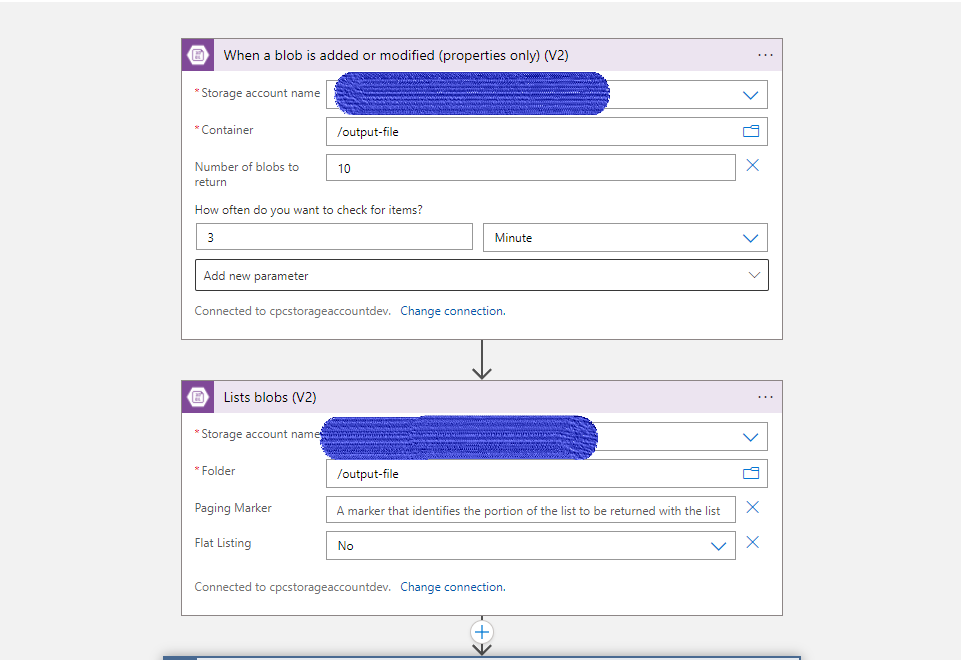961x660 pixels.
Task: Click the blob trigger connector icon
Action: pyautogui.click(x=198, y=55)
